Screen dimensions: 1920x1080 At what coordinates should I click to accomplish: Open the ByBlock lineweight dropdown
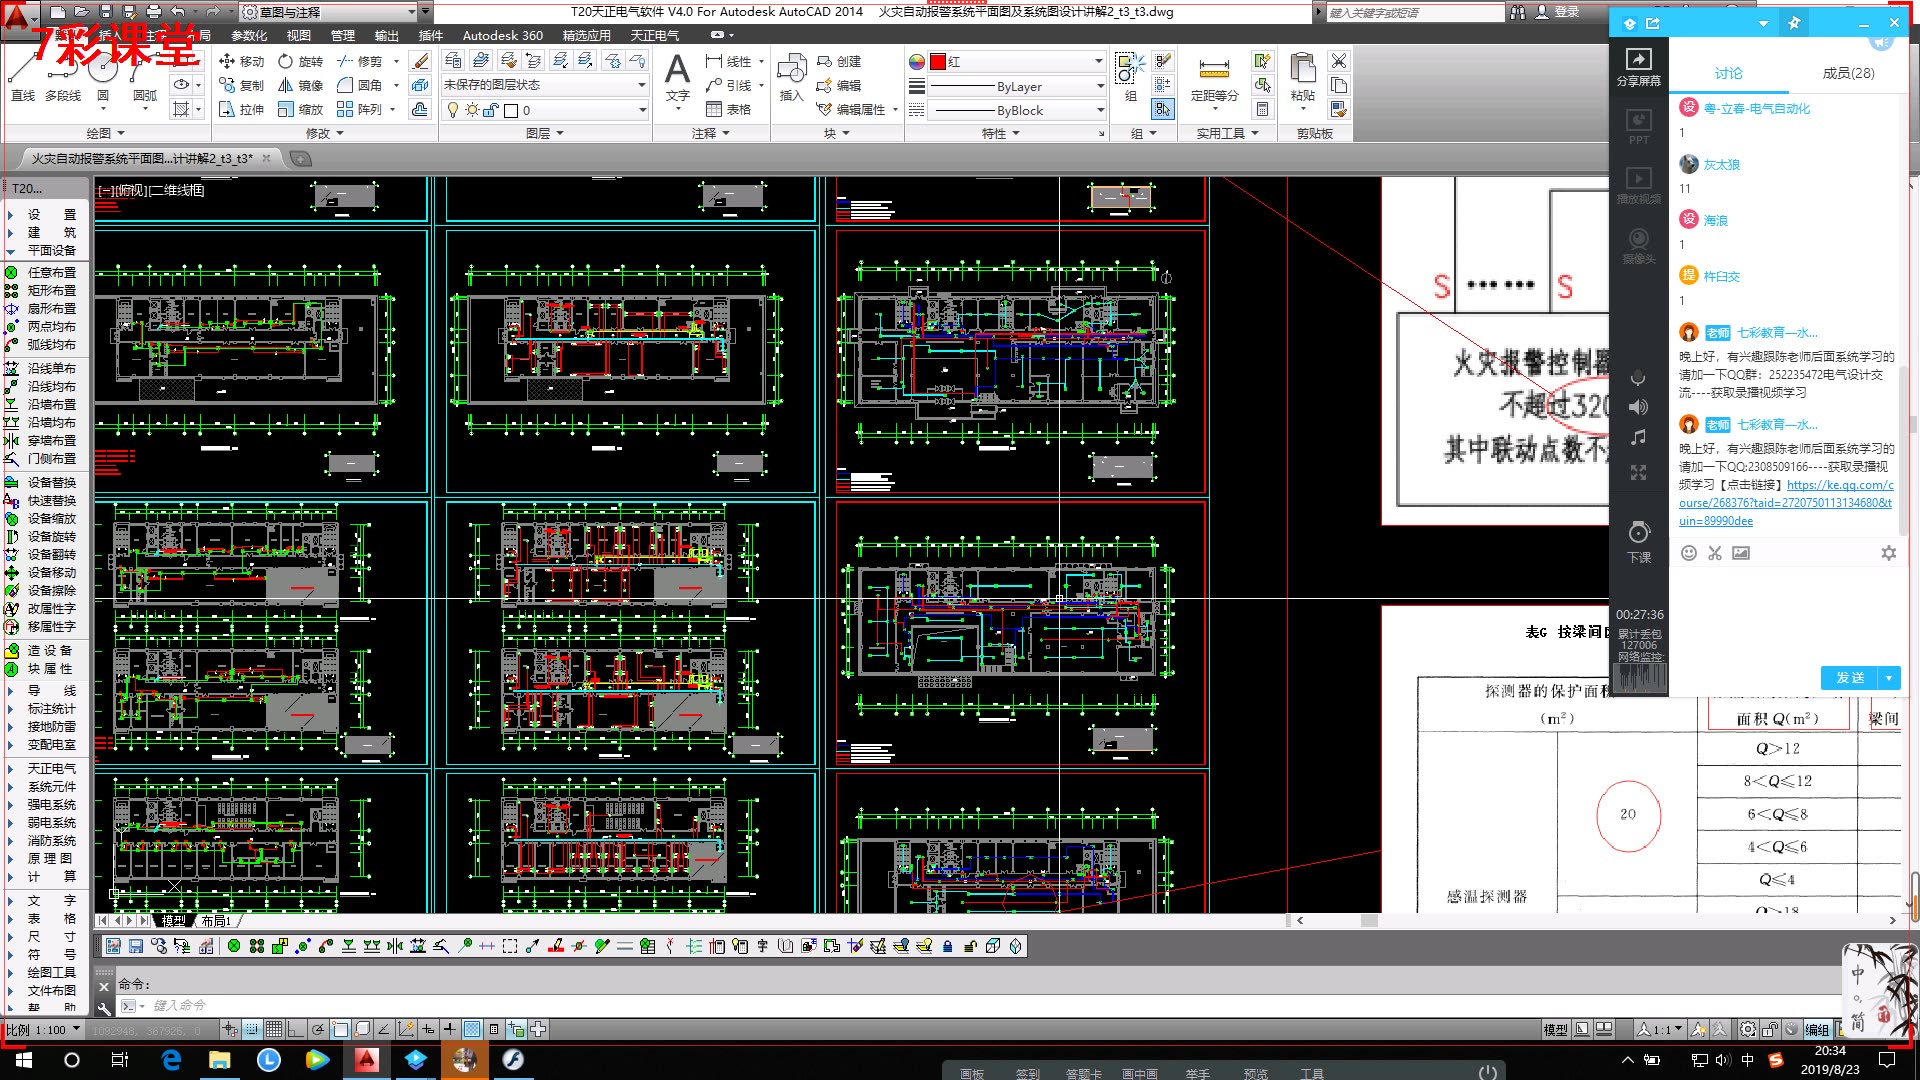(x=1017, y=111)
